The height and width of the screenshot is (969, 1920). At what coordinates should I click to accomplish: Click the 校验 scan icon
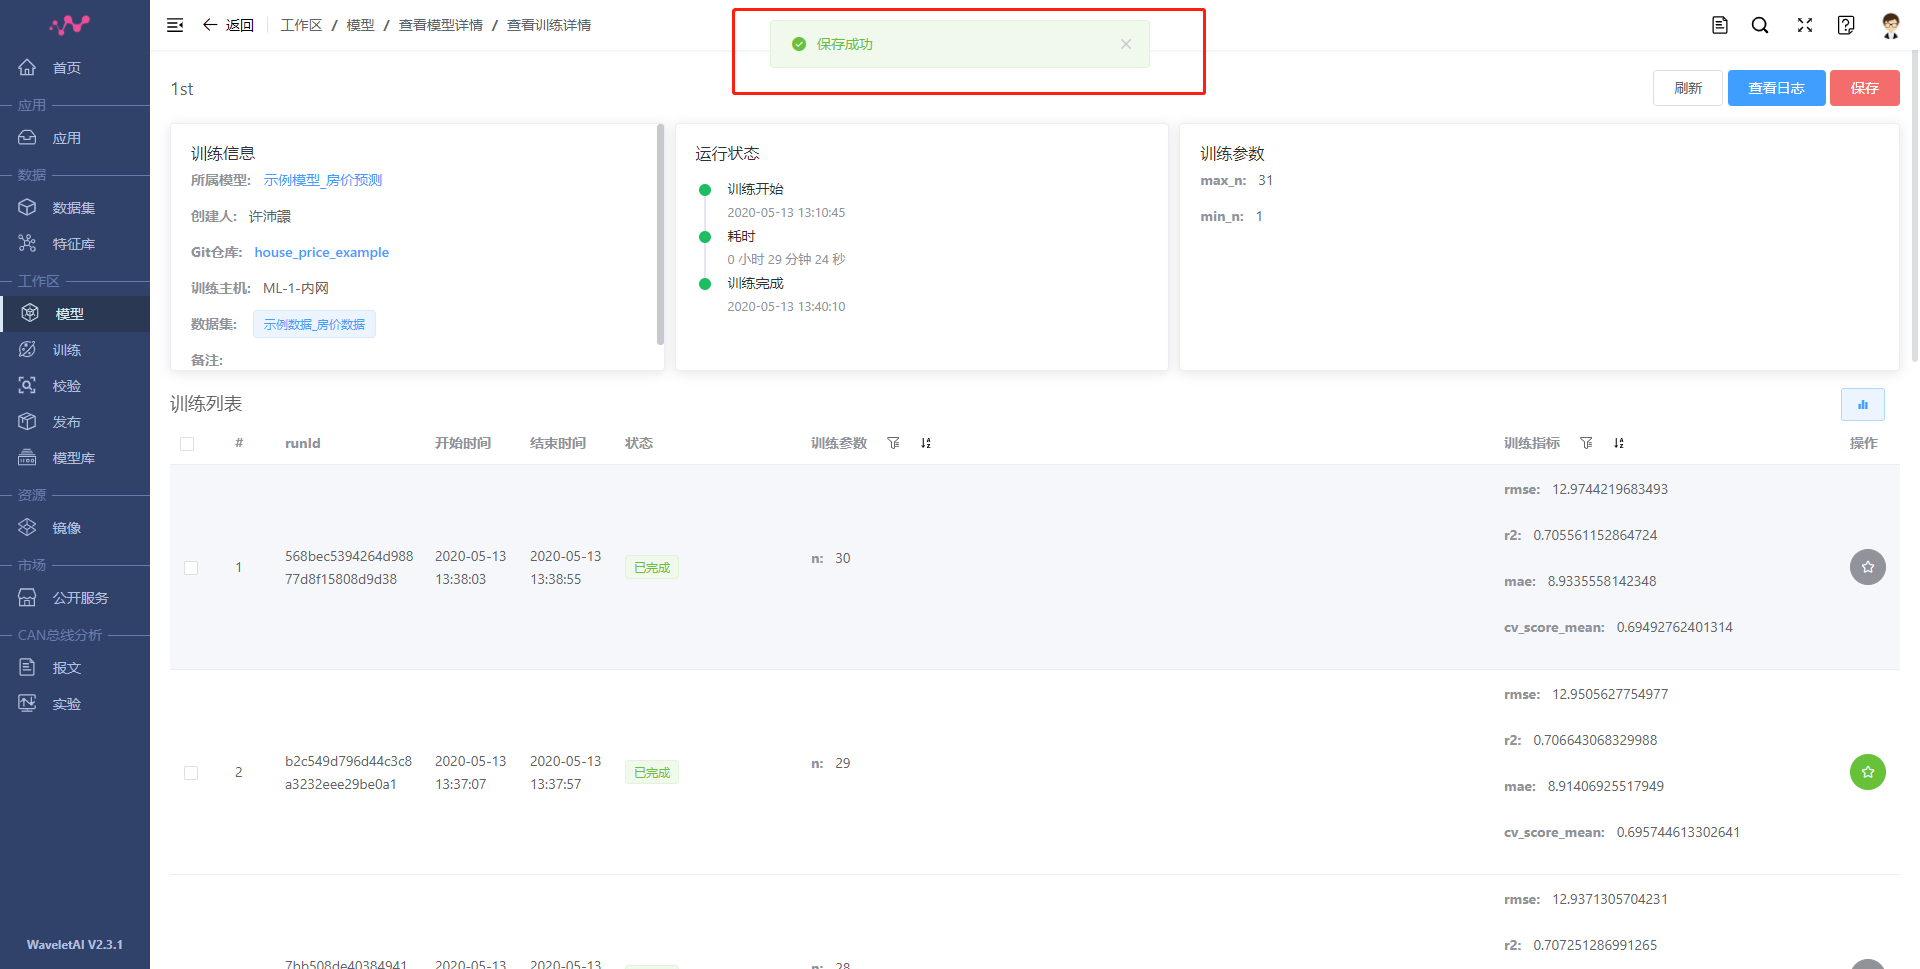(x=27, y=385)
